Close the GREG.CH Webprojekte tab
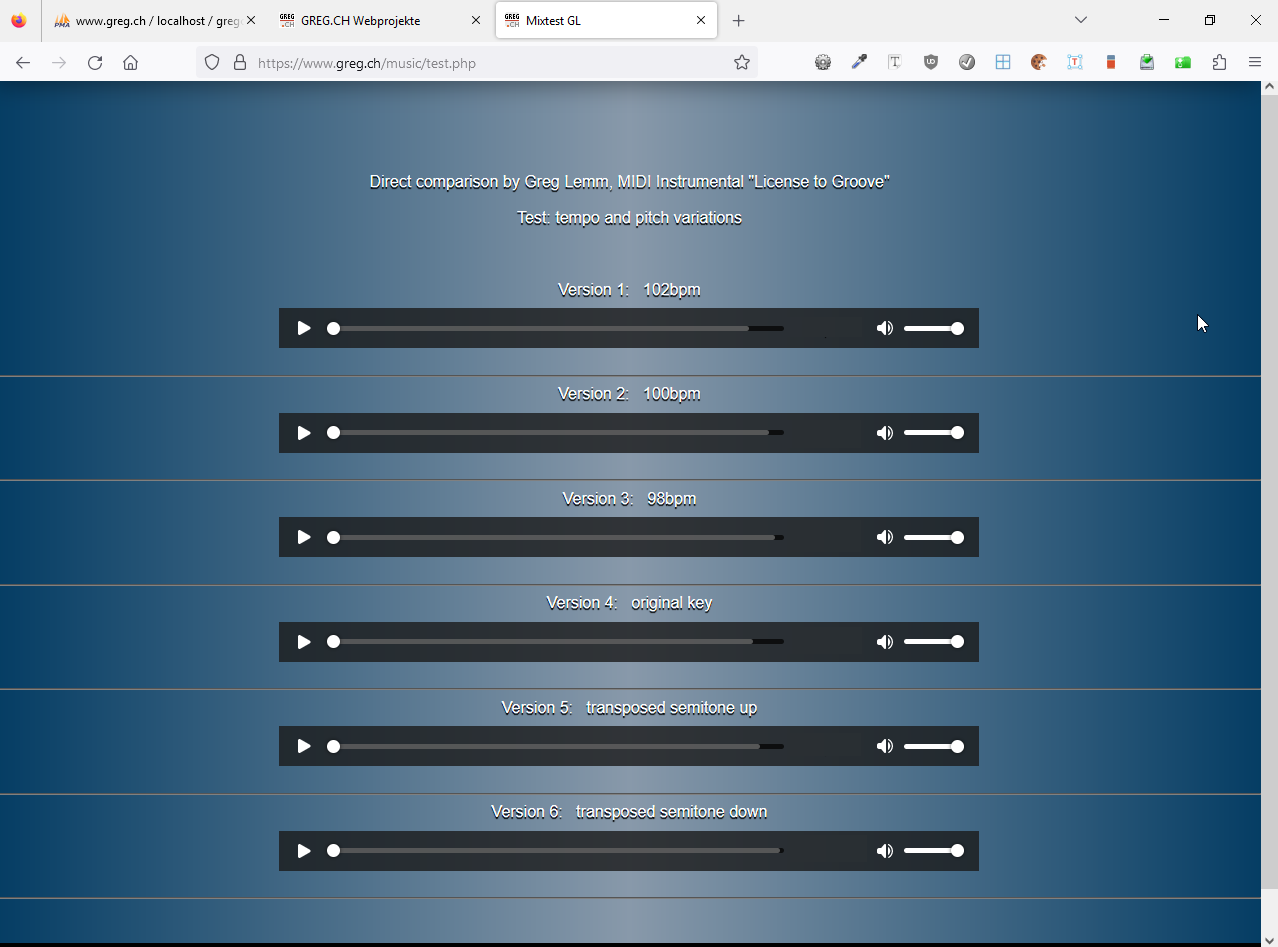Screen dimensions: 1278x947 (476, 20)
